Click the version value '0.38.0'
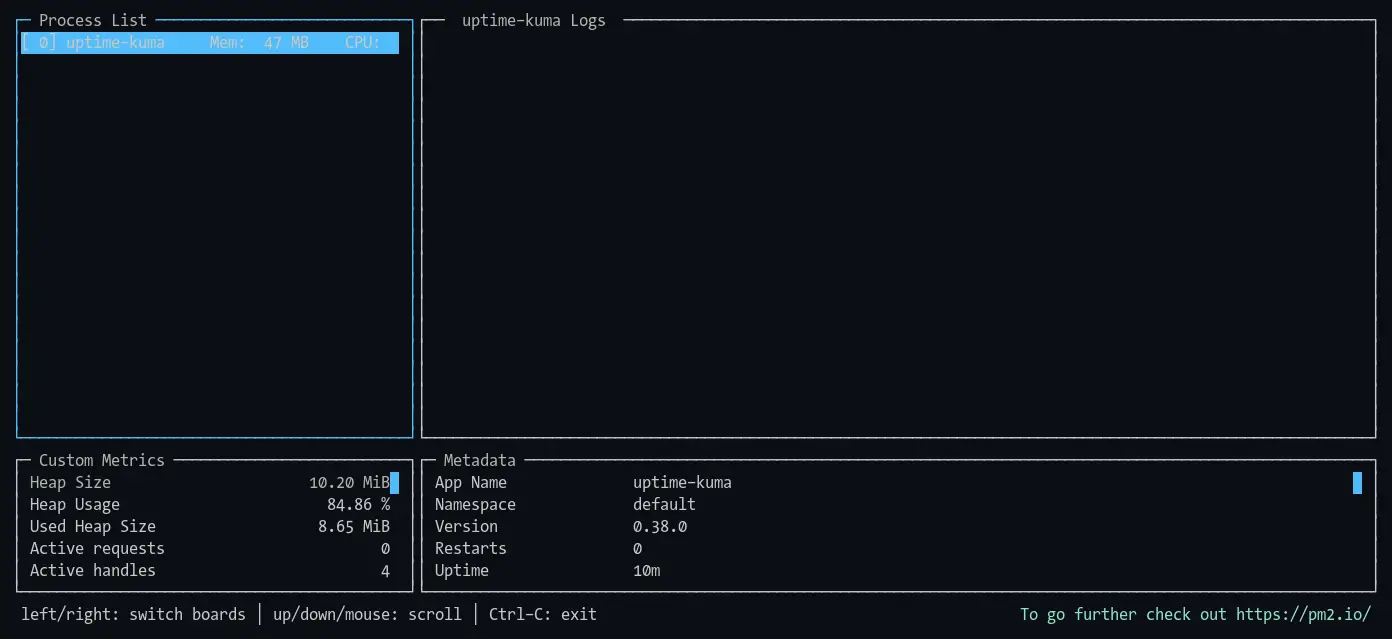This screenshot has width=1392, height=639. click(660, 527)
